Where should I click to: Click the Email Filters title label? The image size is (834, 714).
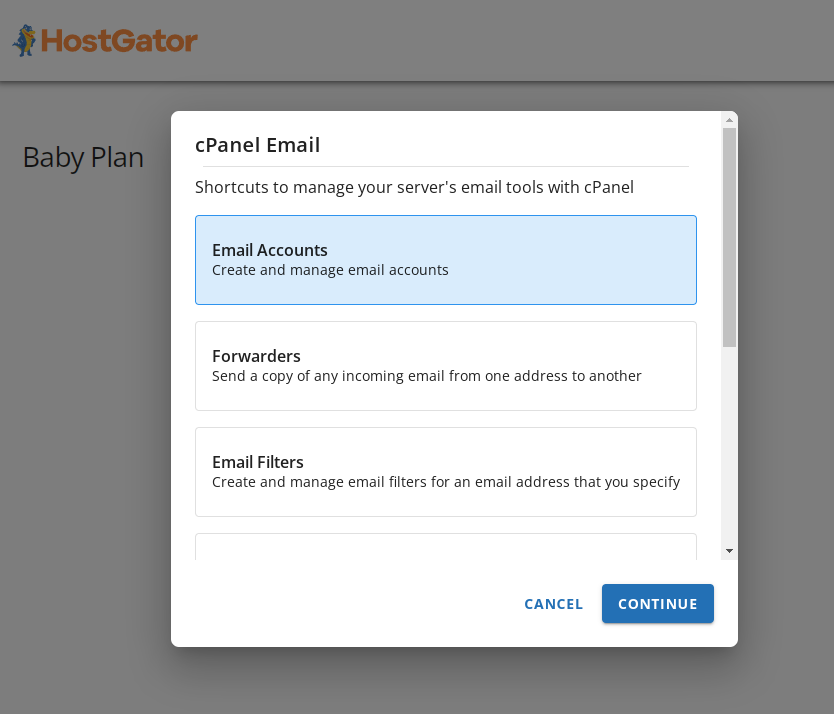pos(258,462)
